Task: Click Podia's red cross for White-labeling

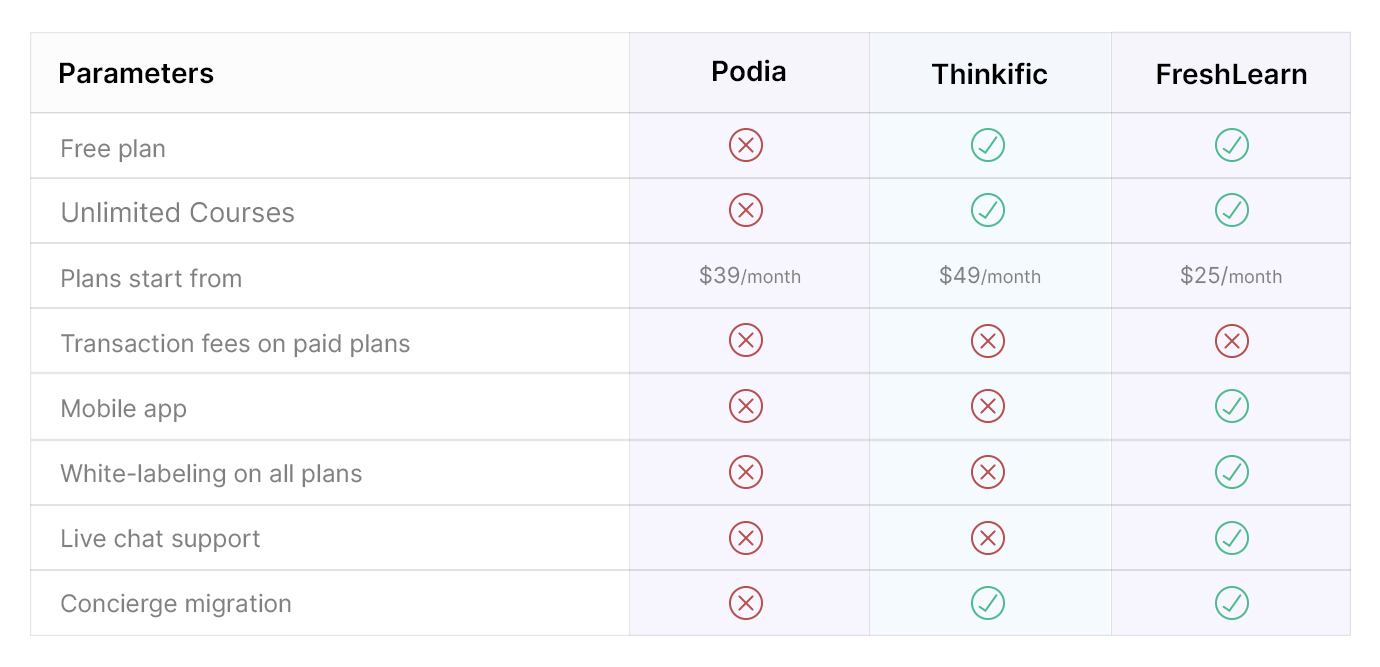Action: 746,472
